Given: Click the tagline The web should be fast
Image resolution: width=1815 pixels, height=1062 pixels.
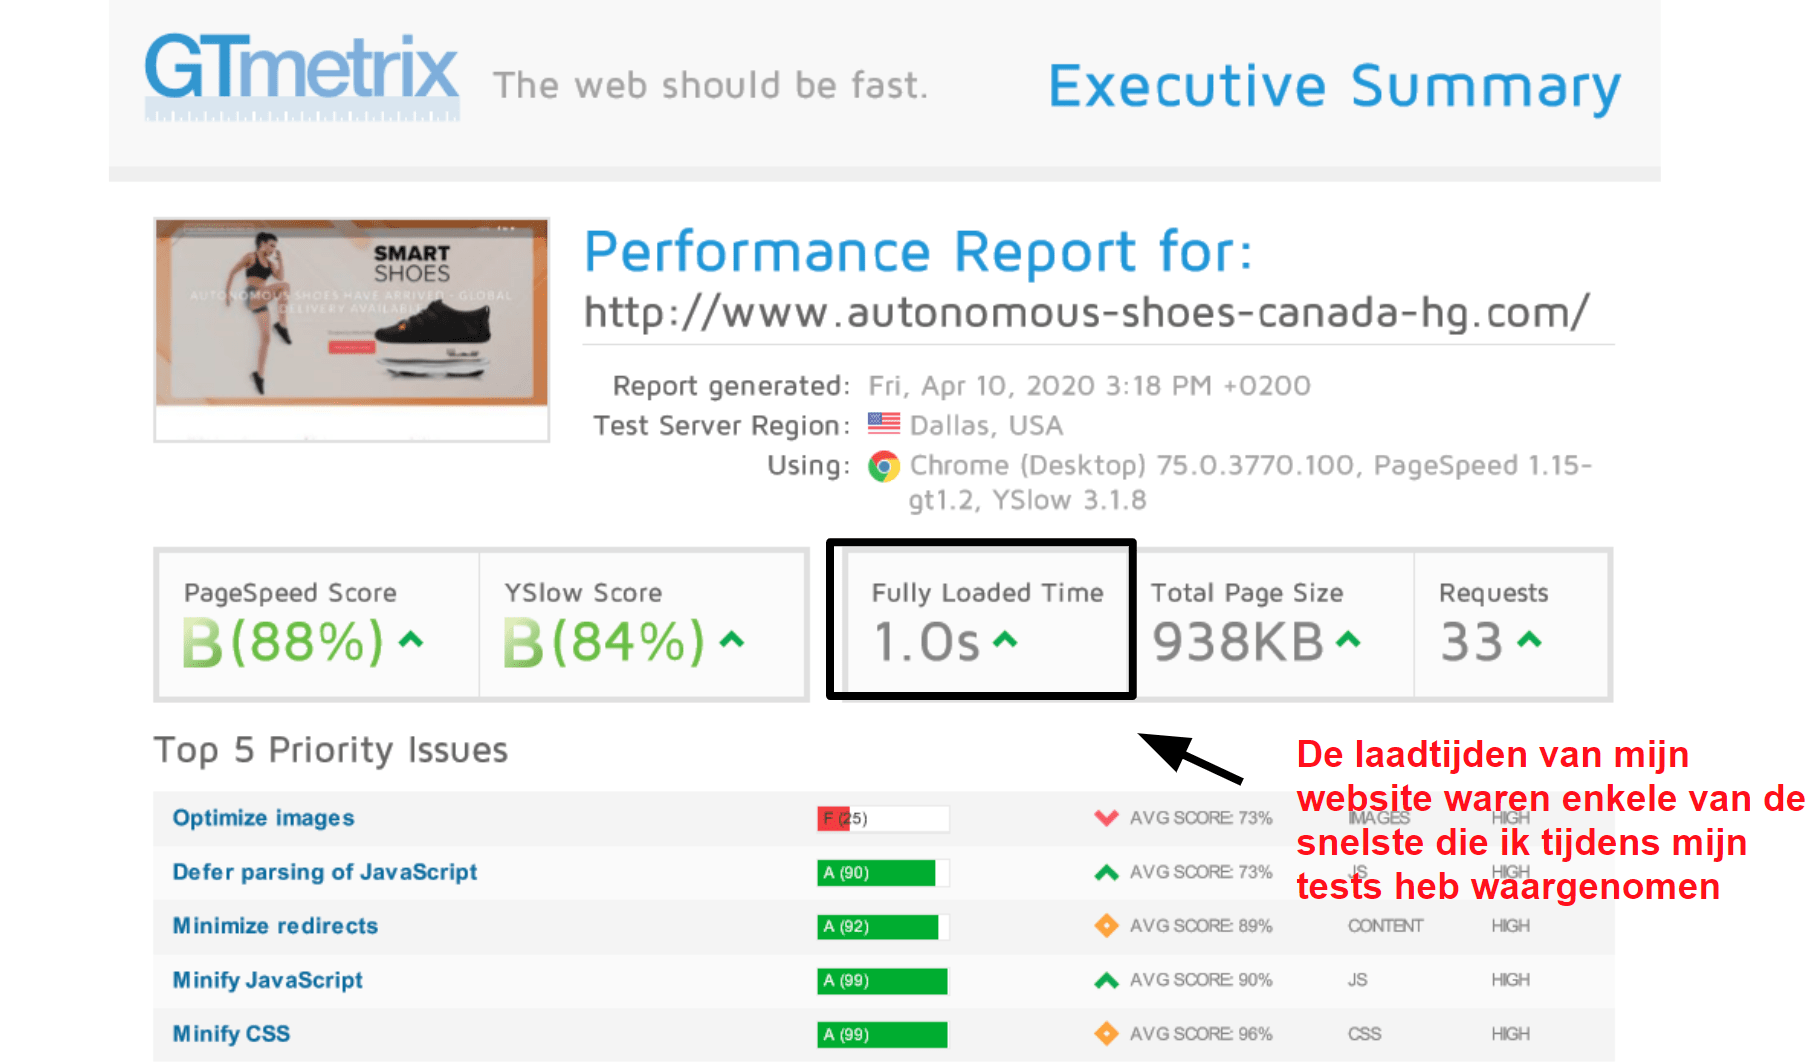Looking at the screenshot, I should click(711, 86).
